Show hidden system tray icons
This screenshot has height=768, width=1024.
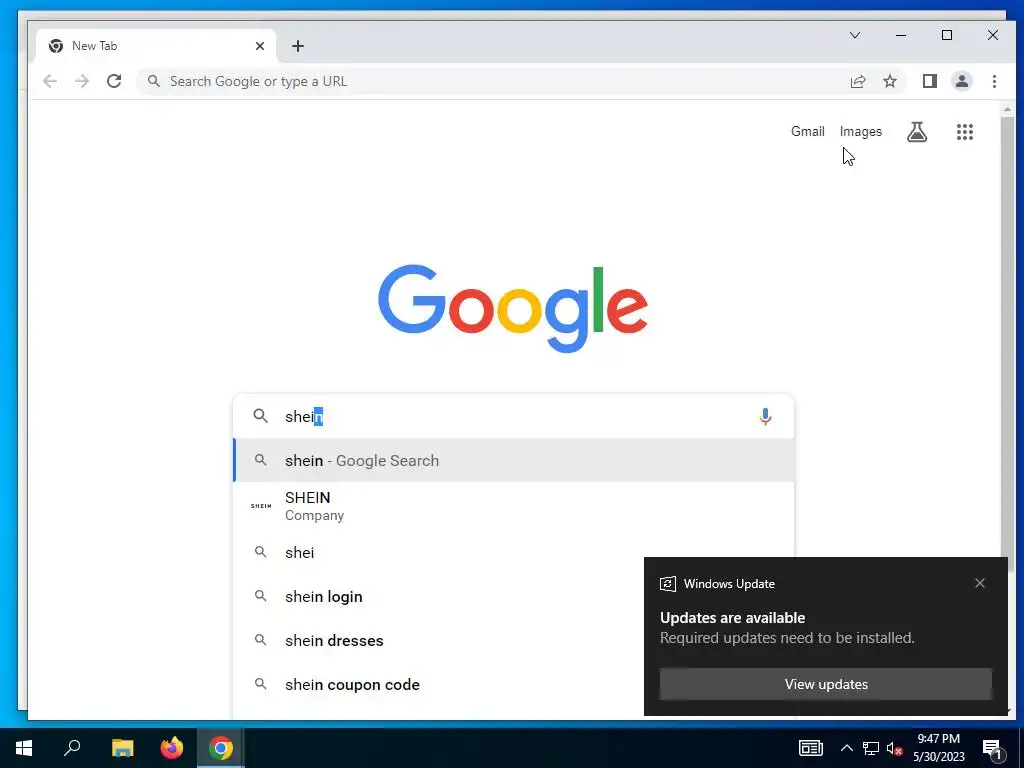846,748
